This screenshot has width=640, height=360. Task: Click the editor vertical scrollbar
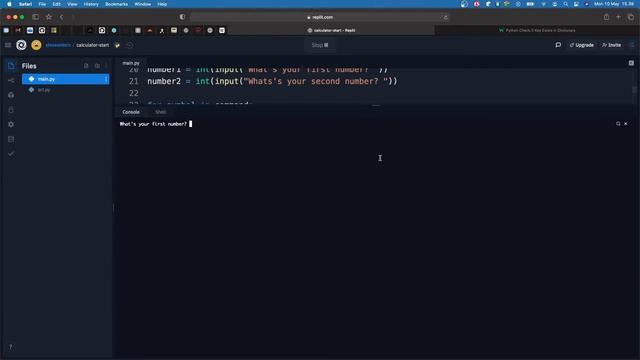(x=634, y=89)
